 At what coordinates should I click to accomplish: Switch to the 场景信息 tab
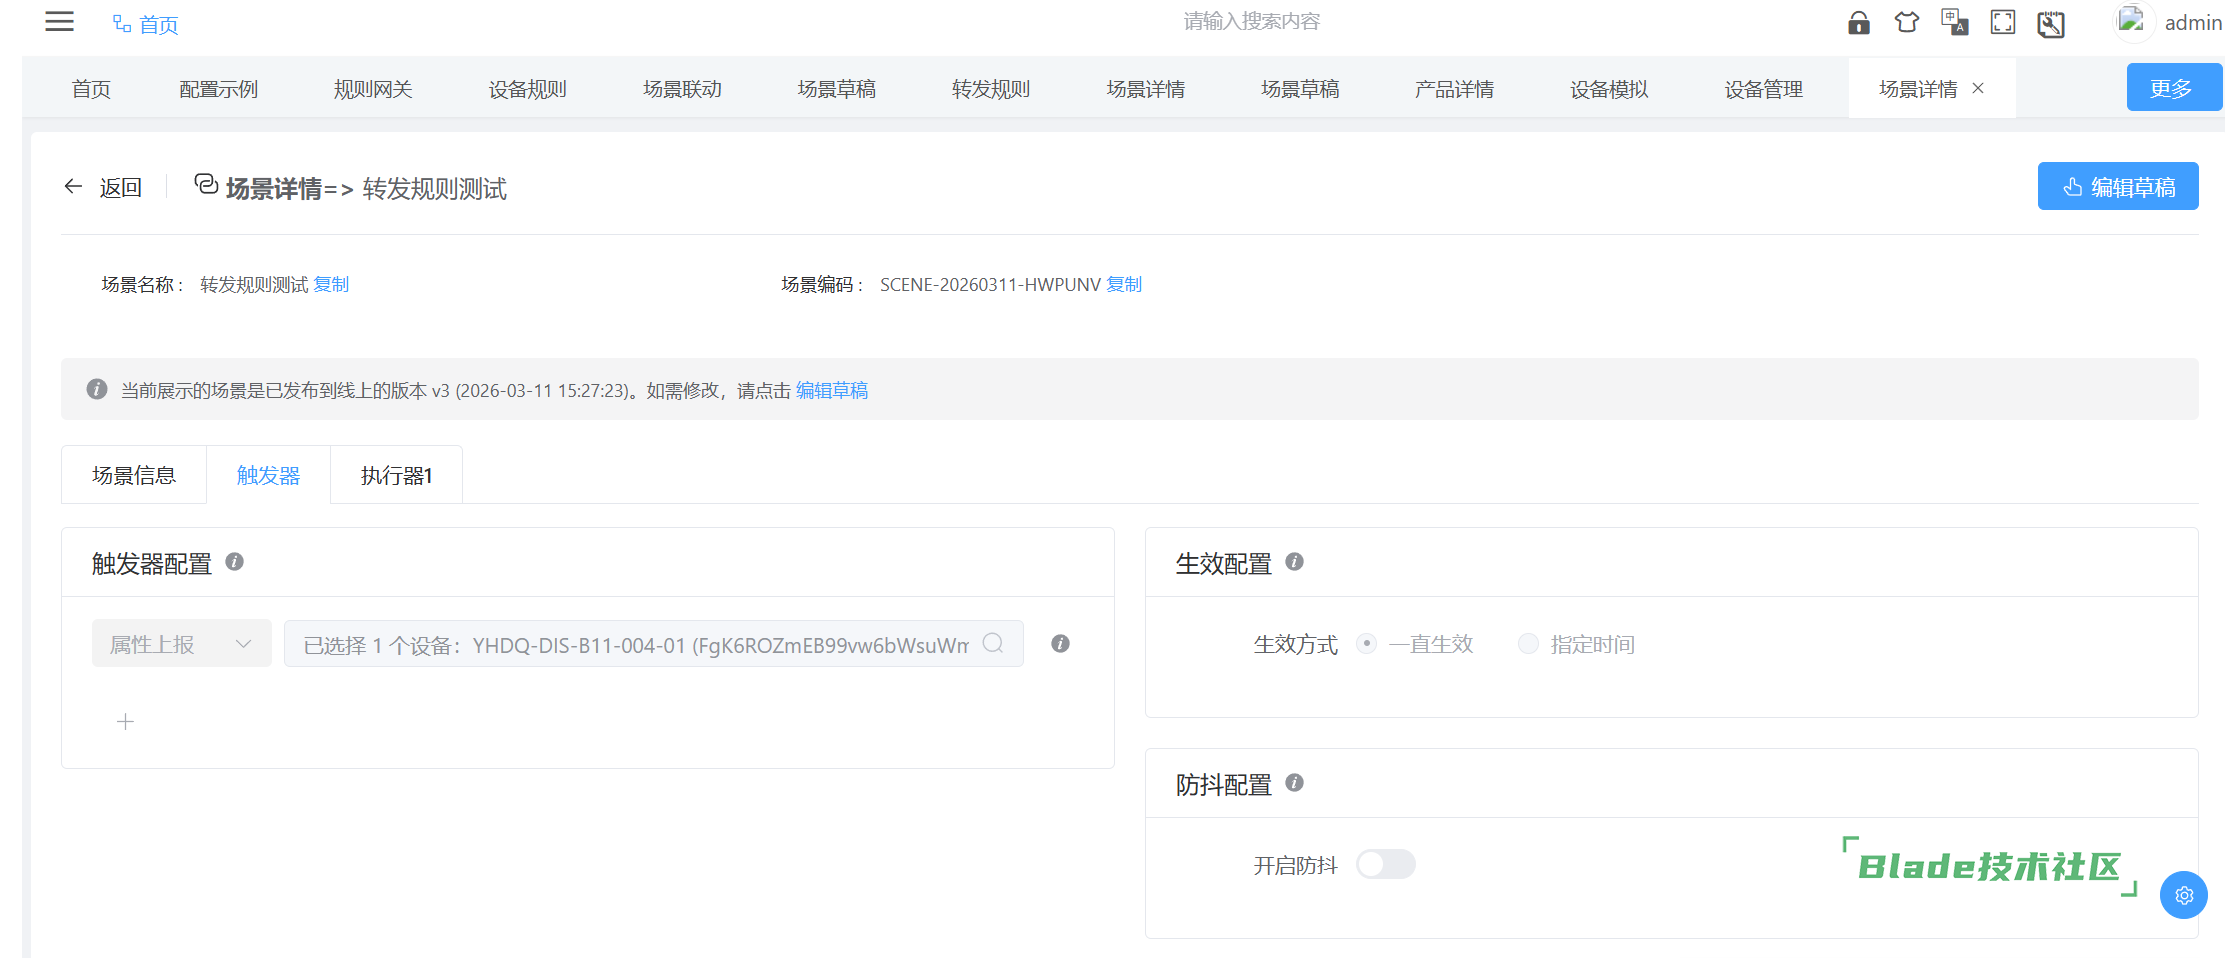pyautogui.click(x=134, y=476)
